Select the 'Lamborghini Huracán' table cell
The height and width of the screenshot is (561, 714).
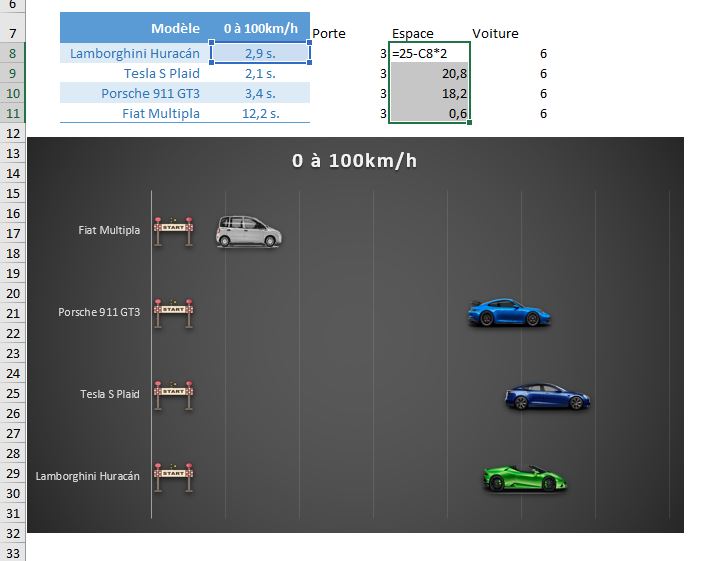click(x=135, y=53)
